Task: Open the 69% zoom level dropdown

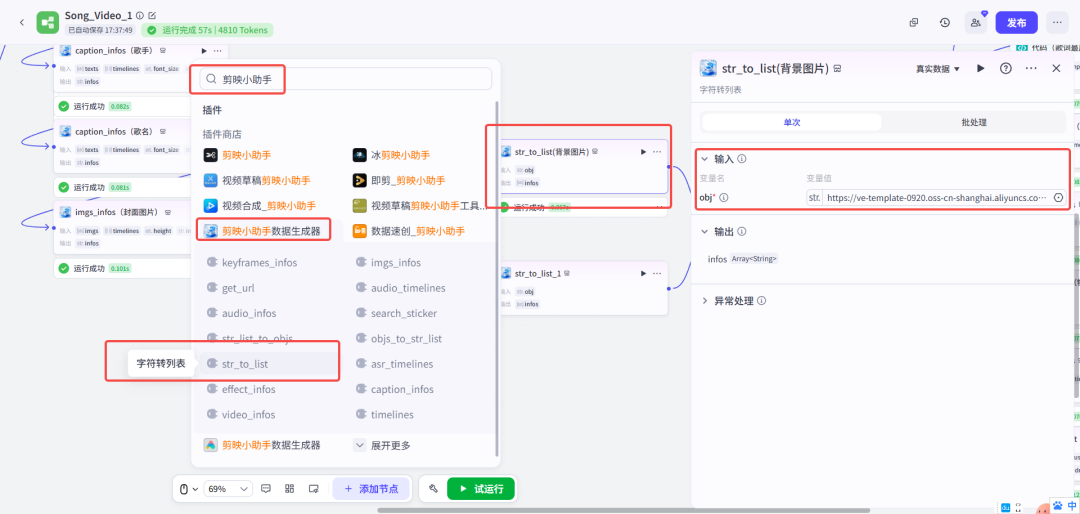Action: pyautogui.click(x=228, y=489)
